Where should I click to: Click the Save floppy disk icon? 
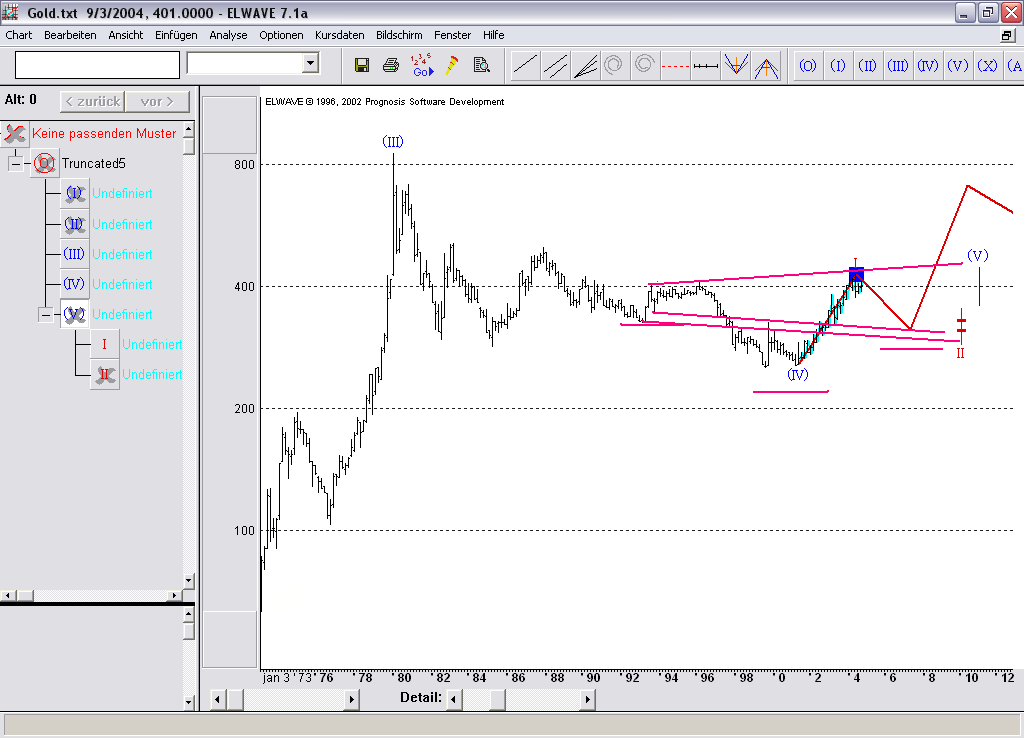tap(362, 65)
